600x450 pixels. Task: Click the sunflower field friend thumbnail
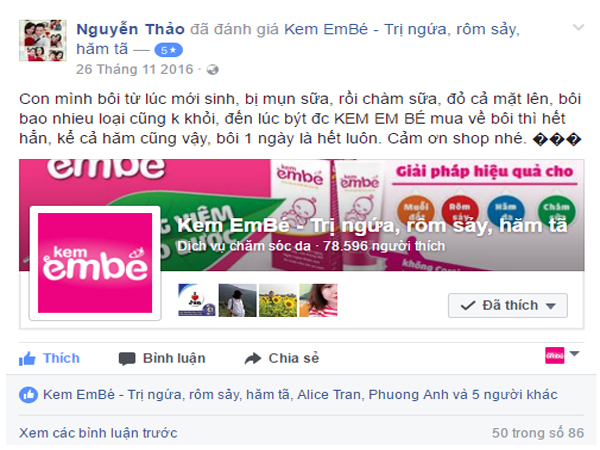click(278, 300)
